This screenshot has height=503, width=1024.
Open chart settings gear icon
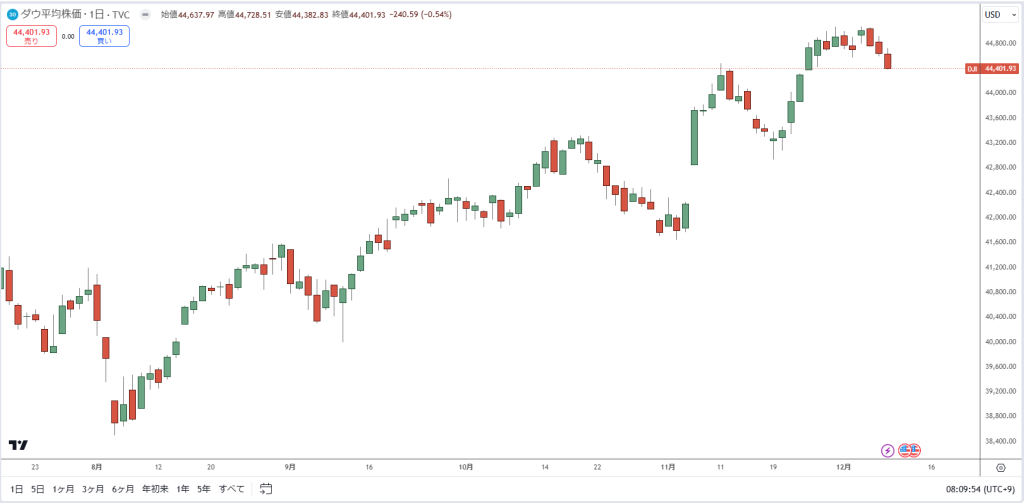coord(1000,467)
